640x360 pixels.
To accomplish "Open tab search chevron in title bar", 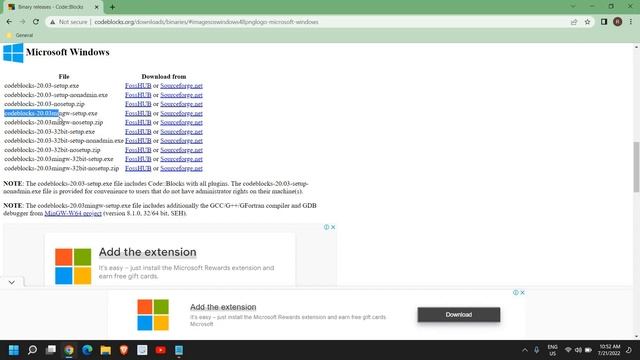I will [573, 7].
